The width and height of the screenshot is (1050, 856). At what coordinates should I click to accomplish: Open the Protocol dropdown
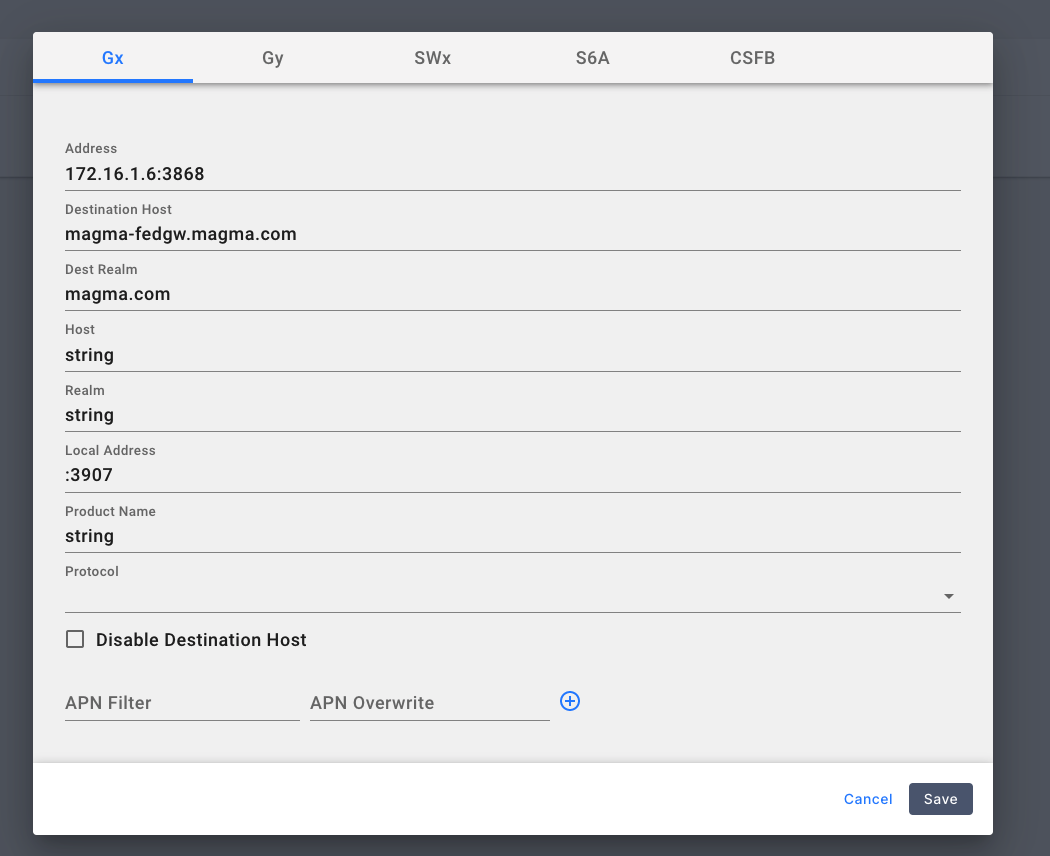(512, 596)
